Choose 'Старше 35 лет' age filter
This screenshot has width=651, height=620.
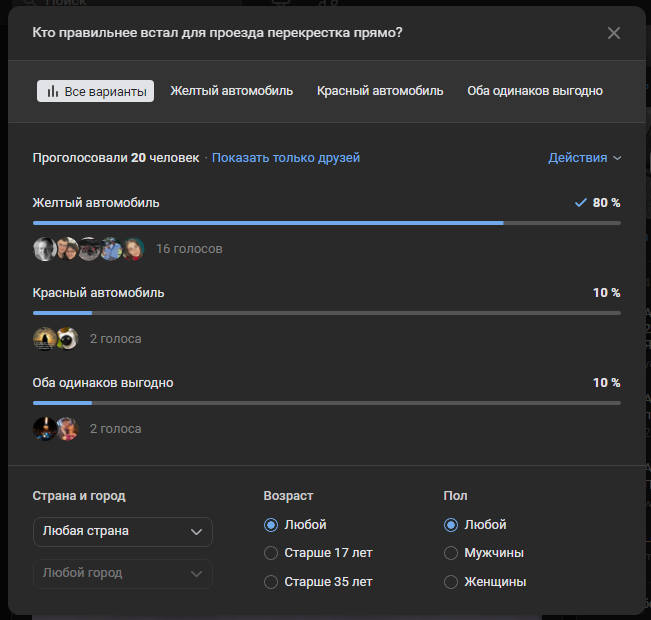(271, 582)
